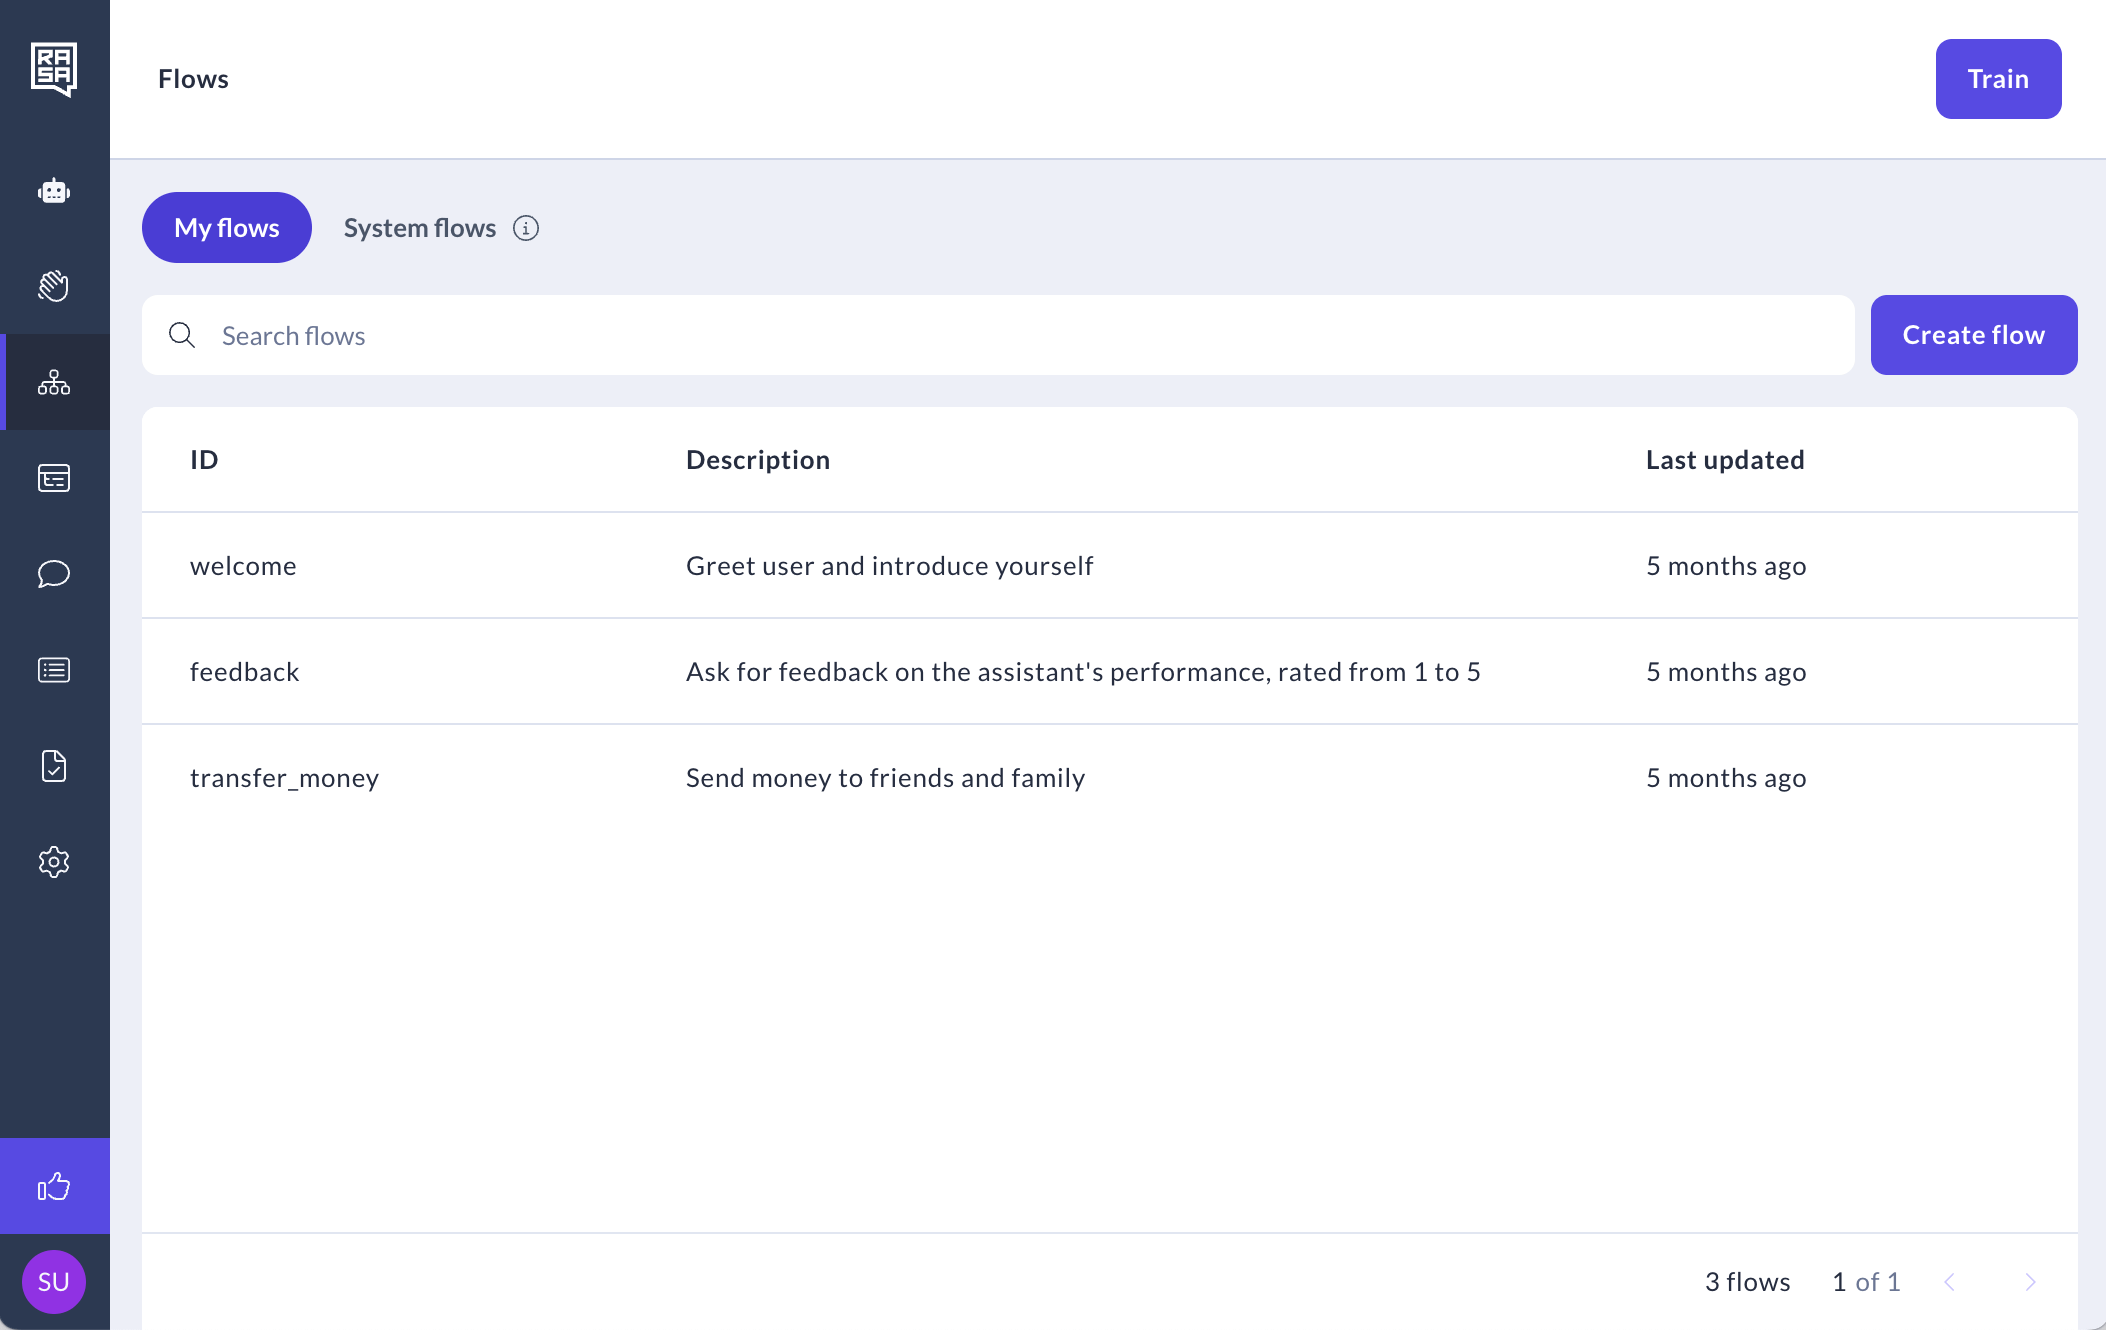The image size is (2106, 1330).
Task: Click the Rasa logo icon
Action: coord(54,69)
